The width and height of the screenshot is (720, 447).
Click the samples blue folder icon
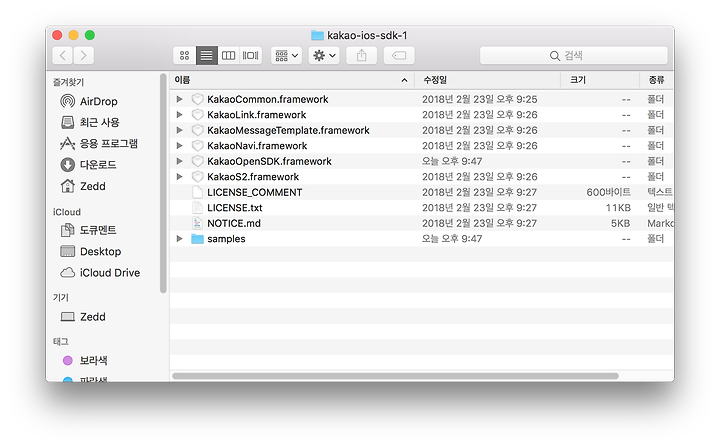pyautogui.click(x=197, y=239)
